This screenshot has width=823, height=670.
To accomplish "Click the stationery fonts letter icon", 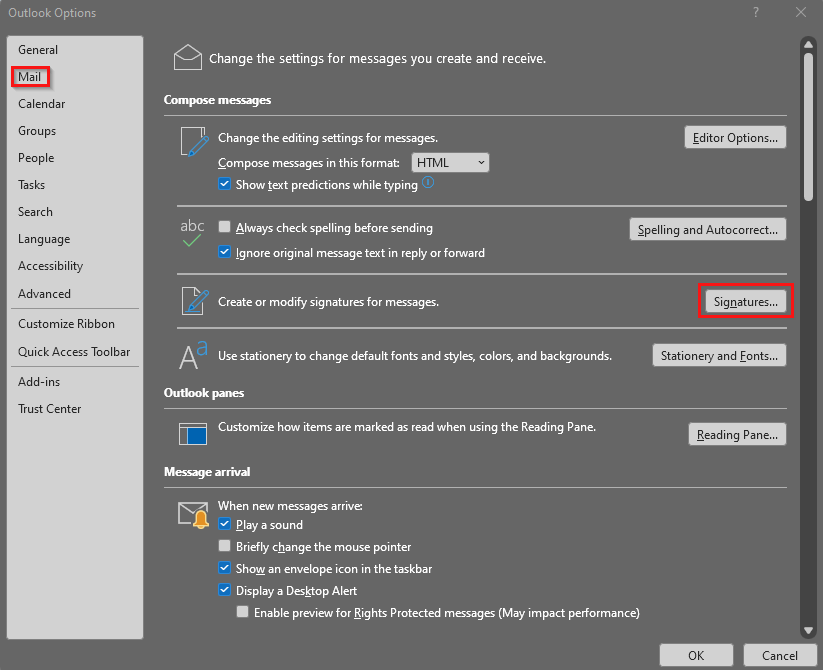I will [192, 355].
